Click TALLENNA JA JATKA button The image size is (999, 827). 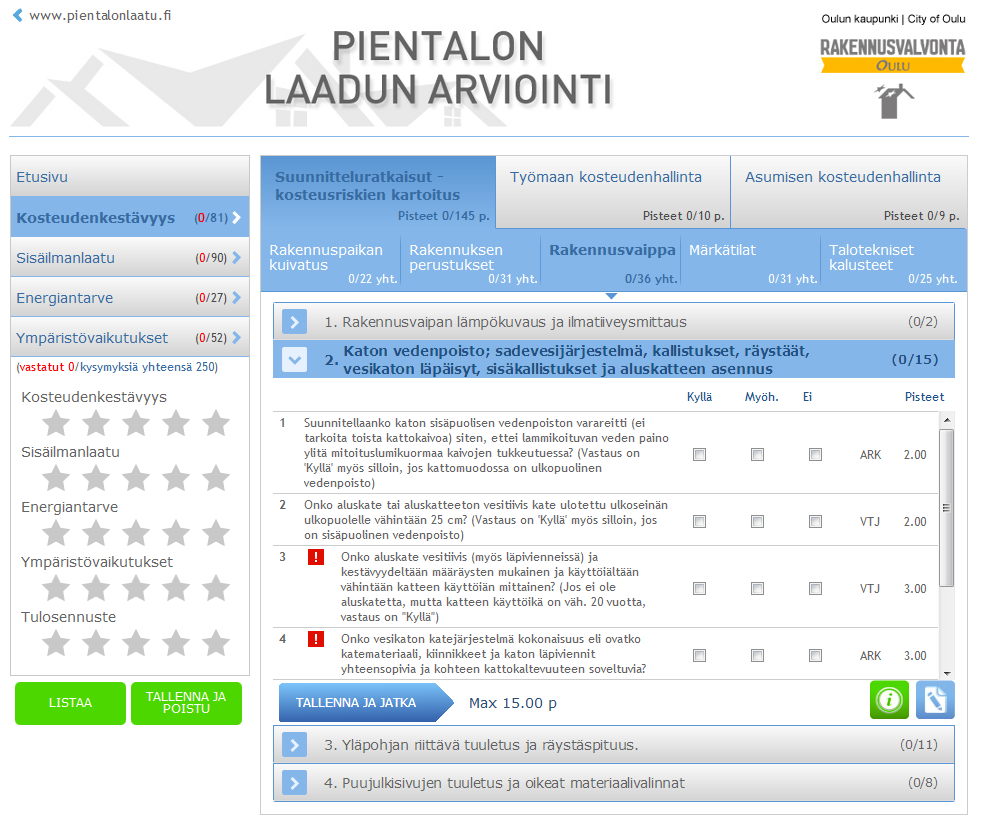click(366, 703)
